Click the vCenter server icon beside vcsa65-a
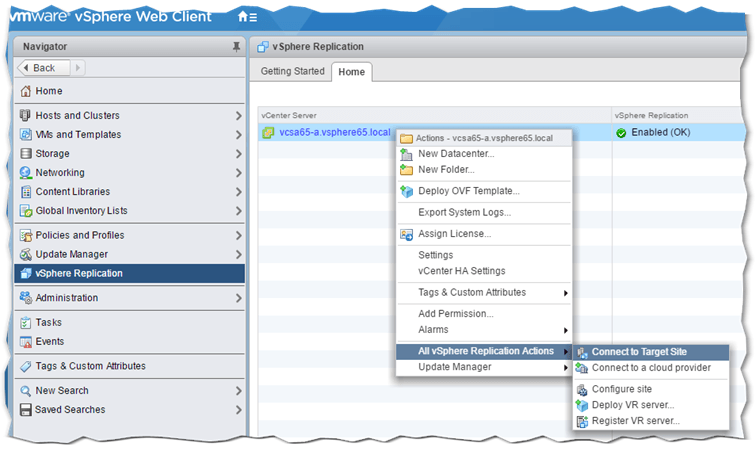Viewport: 756px width, 451px height. point(268,133)
